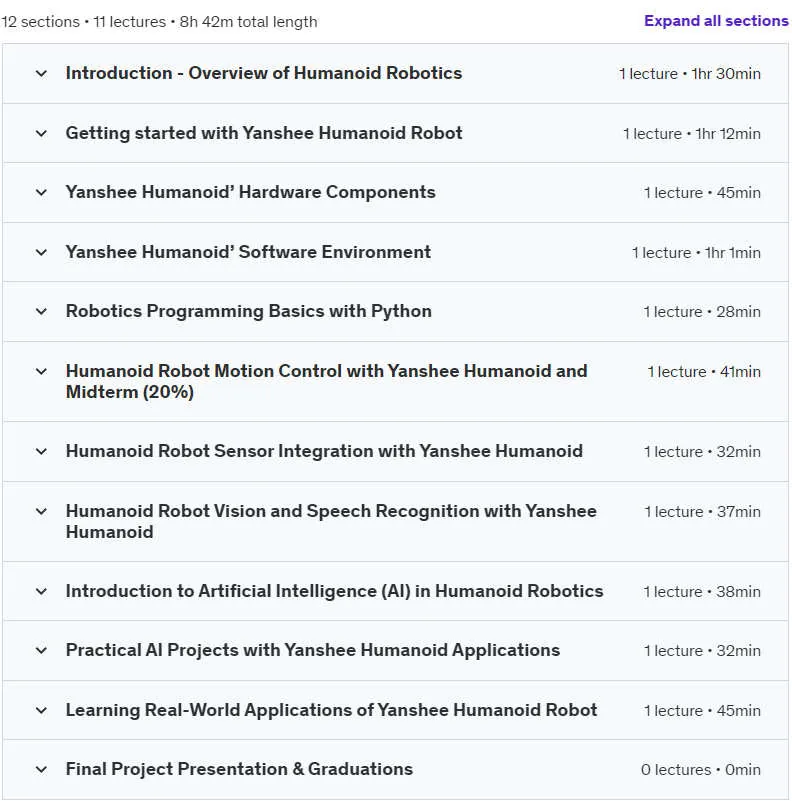Expand the Introduction - Overview of Humanoid Robotics chevron
792x801 pixels.
41,74
